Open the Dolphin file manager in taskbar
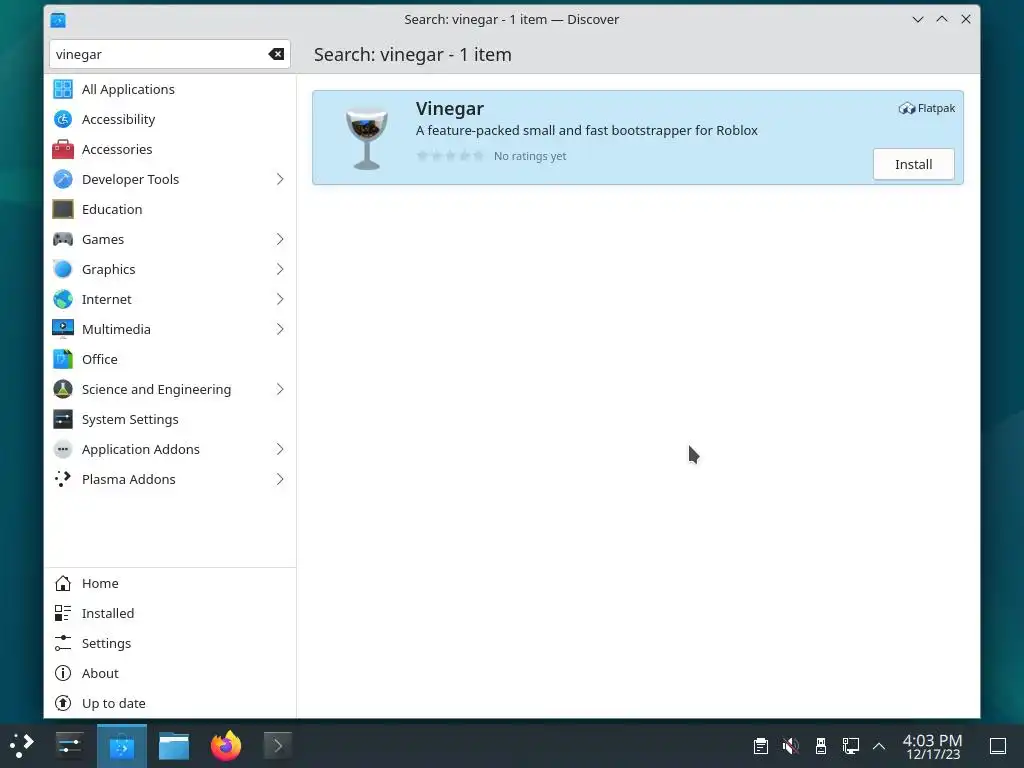Image resolution: width=1024 pixels, height=768 pixels. [x=174, y=746]
